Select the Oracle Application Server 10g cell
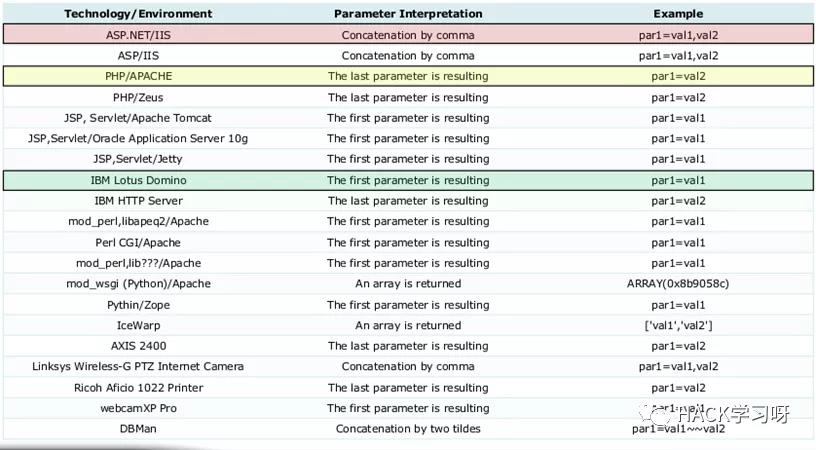 click(x=138, y=139)
